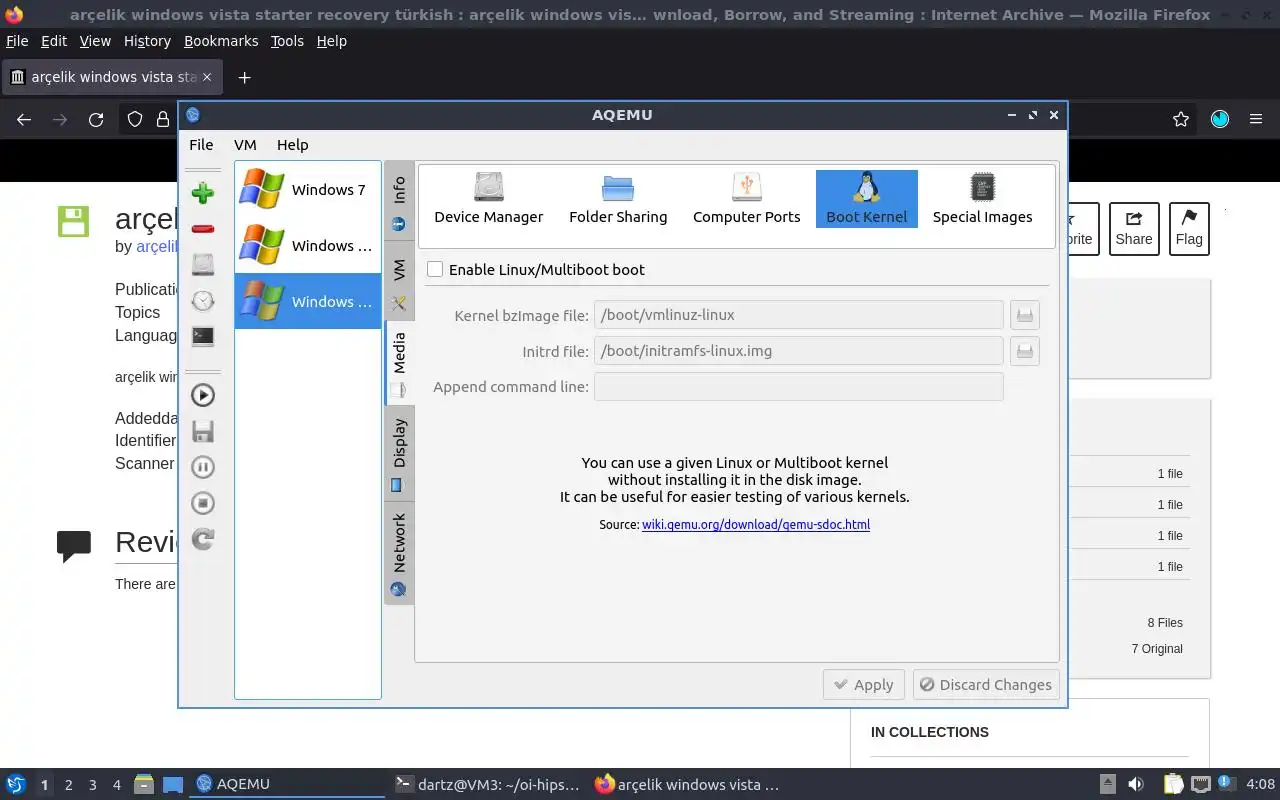Close the arçelik windows vista Firefox tab

207,77
